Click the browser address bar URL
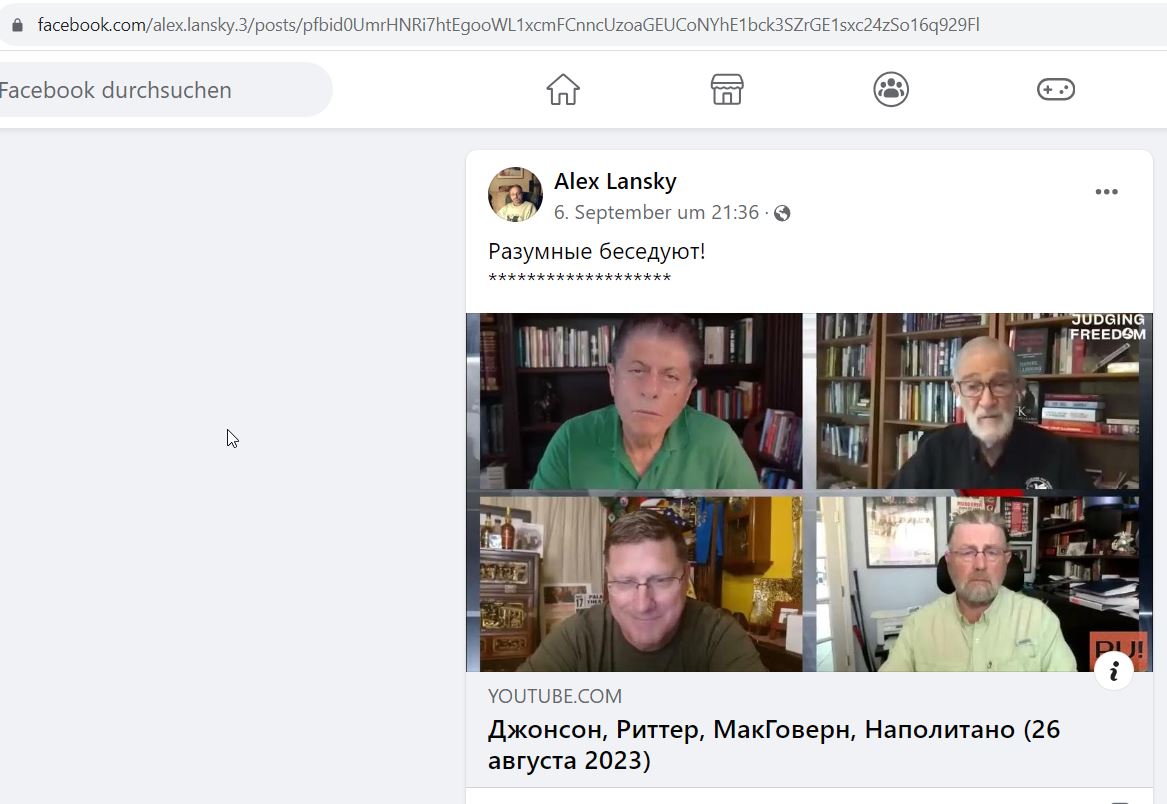This screenshot has height=804, width=1167. click(508, 25)
